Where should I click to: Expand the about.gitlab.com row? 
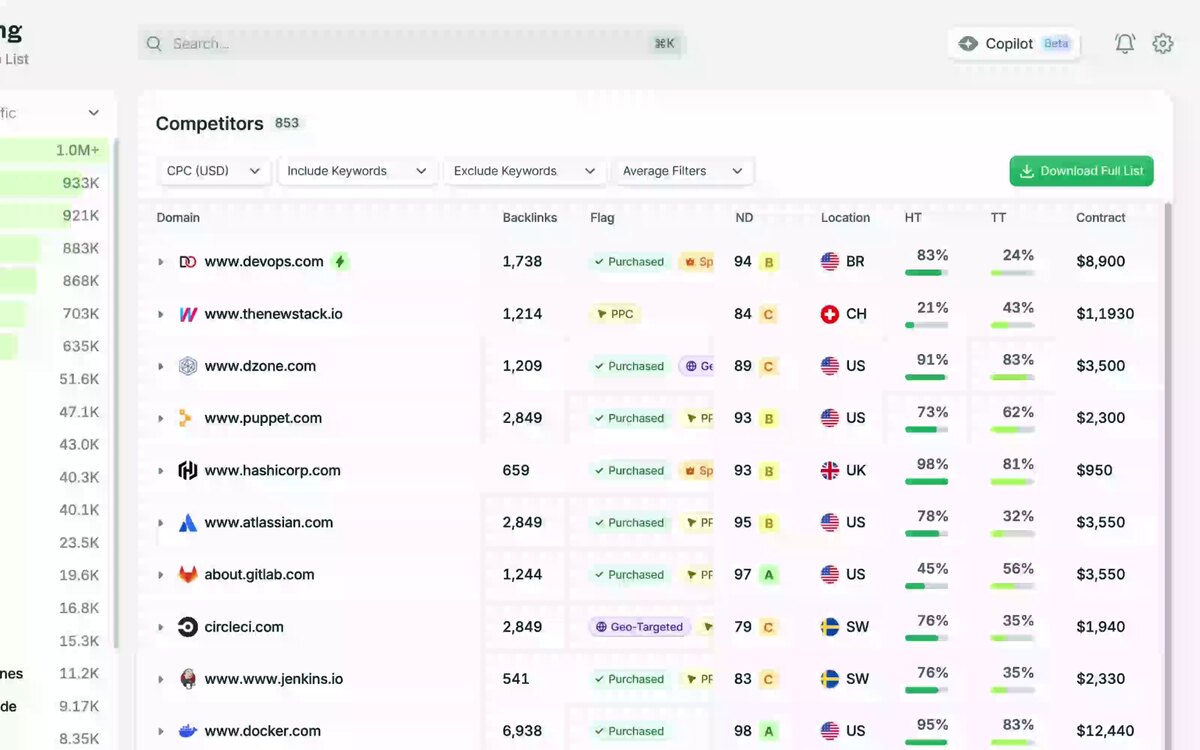click(x=161, y=575)
